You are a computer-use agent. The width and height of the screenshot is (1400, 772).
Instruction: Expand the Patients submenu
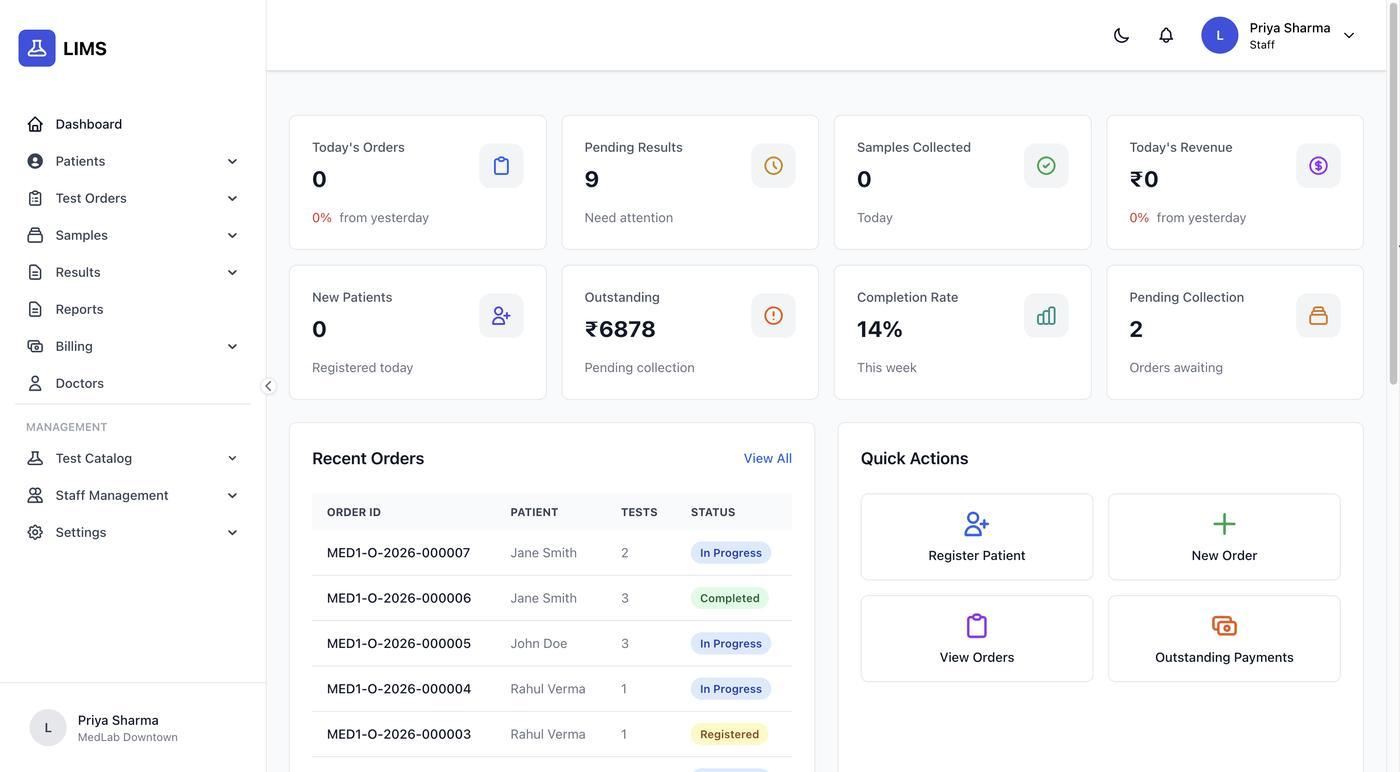(232, 161)
